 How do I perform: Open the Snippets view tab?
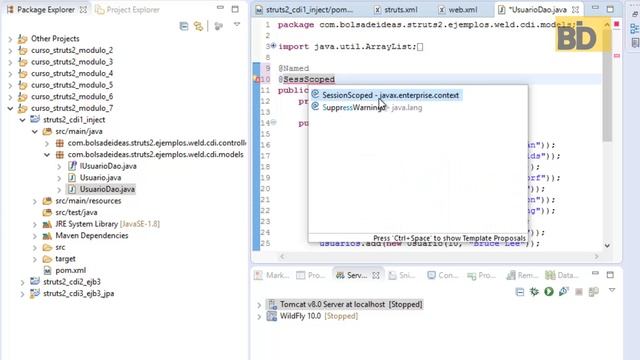[402, 276]
